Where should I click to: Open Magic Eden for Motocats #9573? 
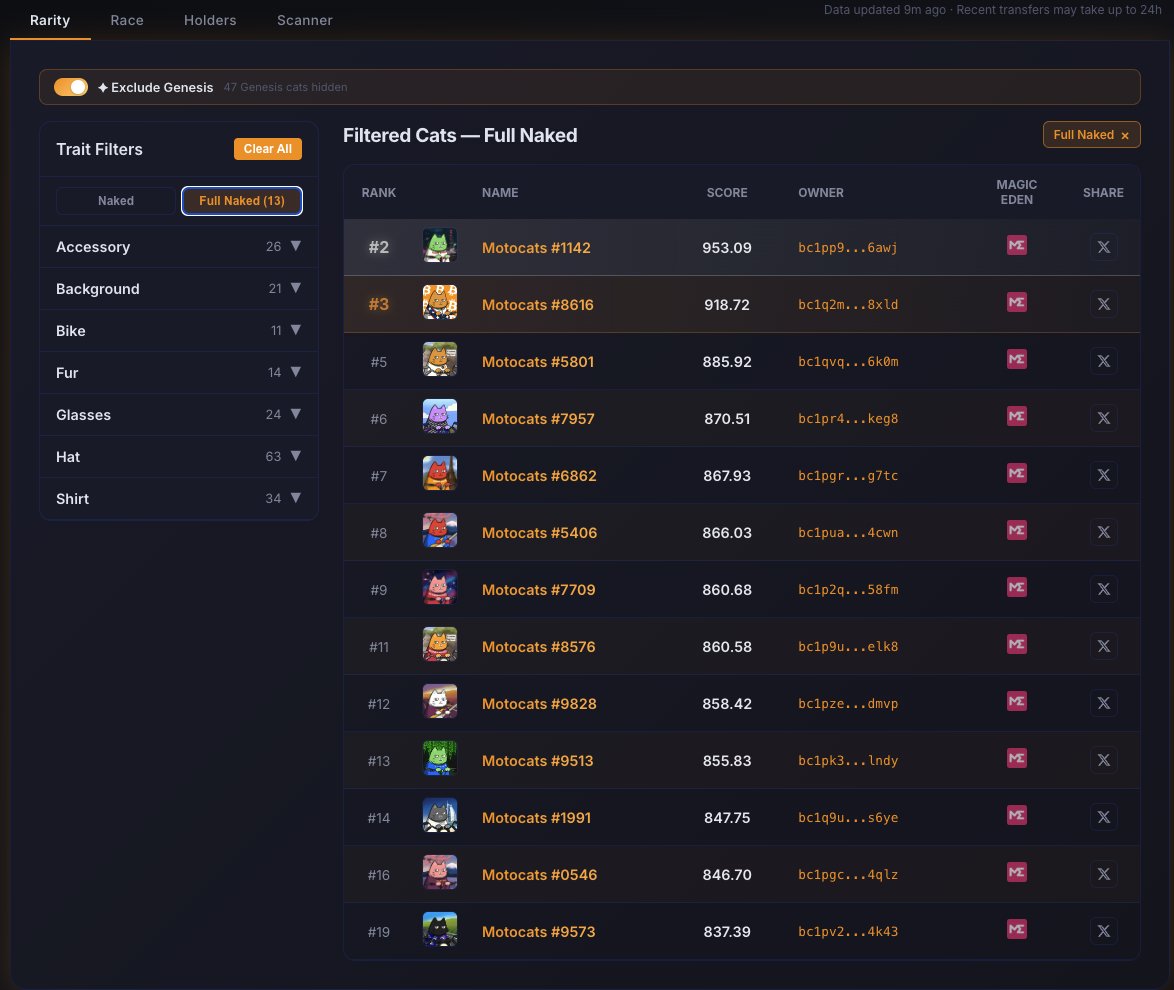pyautogui.click(x=1016, y=929)
